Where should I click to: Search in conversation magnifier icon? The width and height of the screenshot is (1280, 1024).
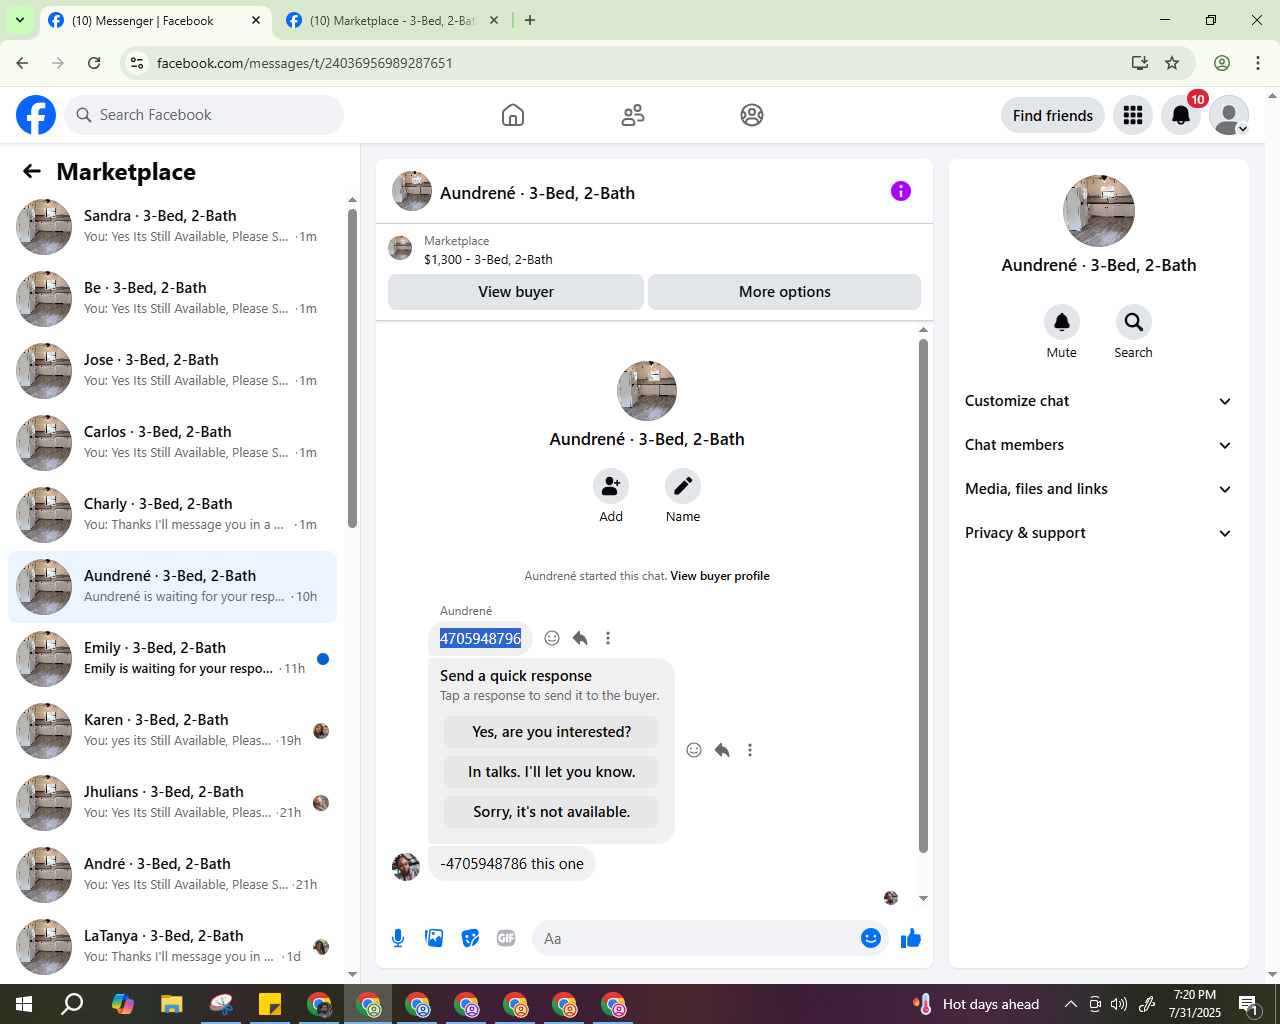coord(1134,322)
